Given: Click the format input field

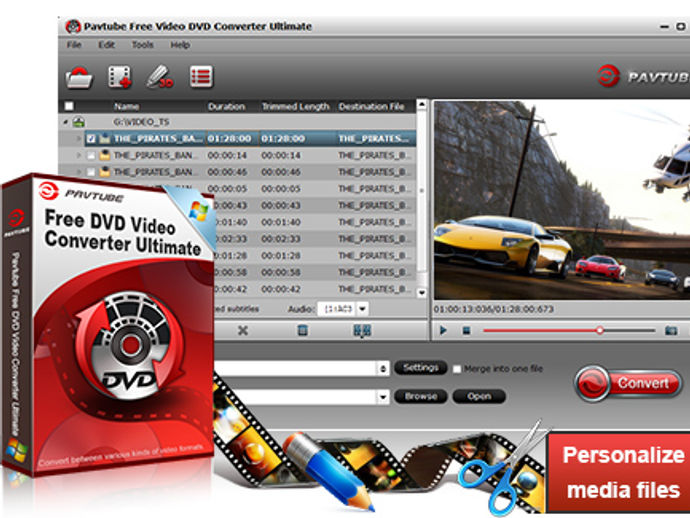Looking at the screenshot, I should (x=295, y=369).
